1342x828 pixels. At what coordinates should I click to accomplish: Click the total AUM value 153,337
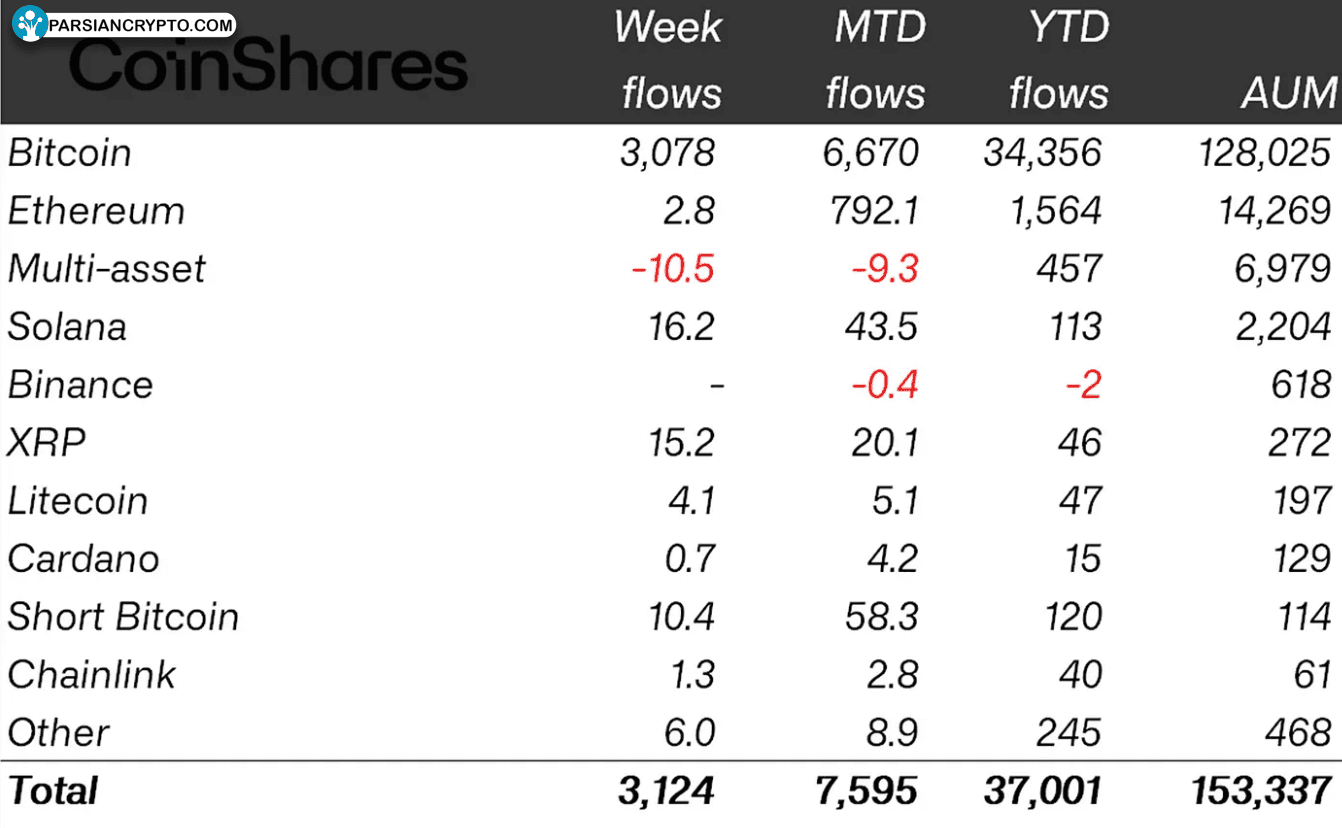click(x=1261, y=791)
